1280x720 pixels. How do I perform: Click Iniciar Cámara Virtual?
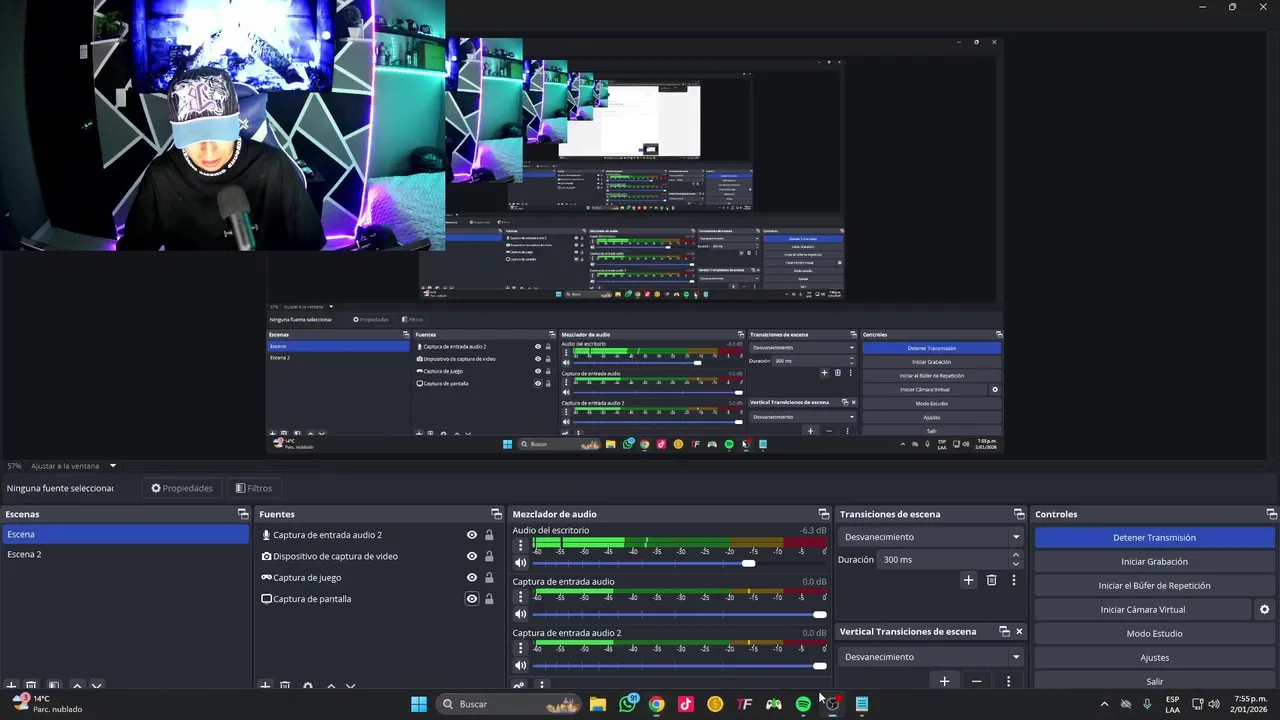1142,609
